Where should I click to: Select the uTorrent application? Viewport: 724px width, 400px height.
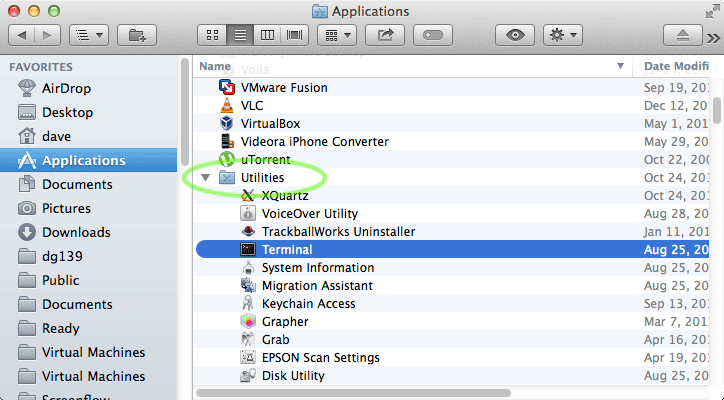click(452, 159)
